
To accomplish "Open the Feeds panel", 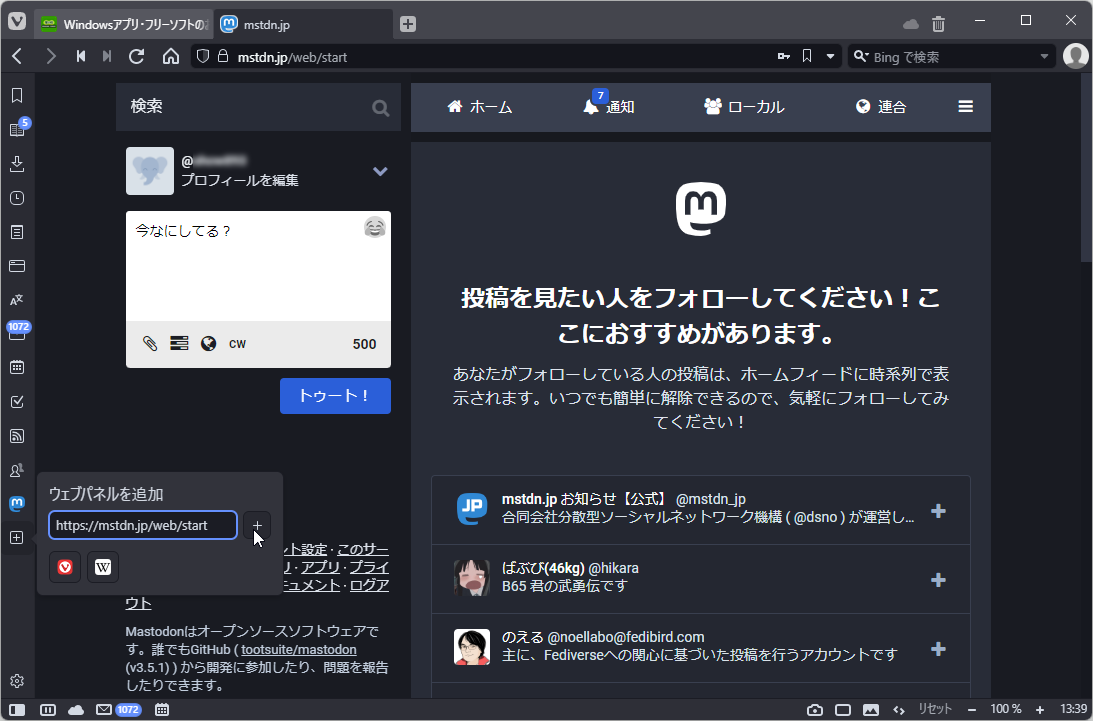I will (17, 436).
